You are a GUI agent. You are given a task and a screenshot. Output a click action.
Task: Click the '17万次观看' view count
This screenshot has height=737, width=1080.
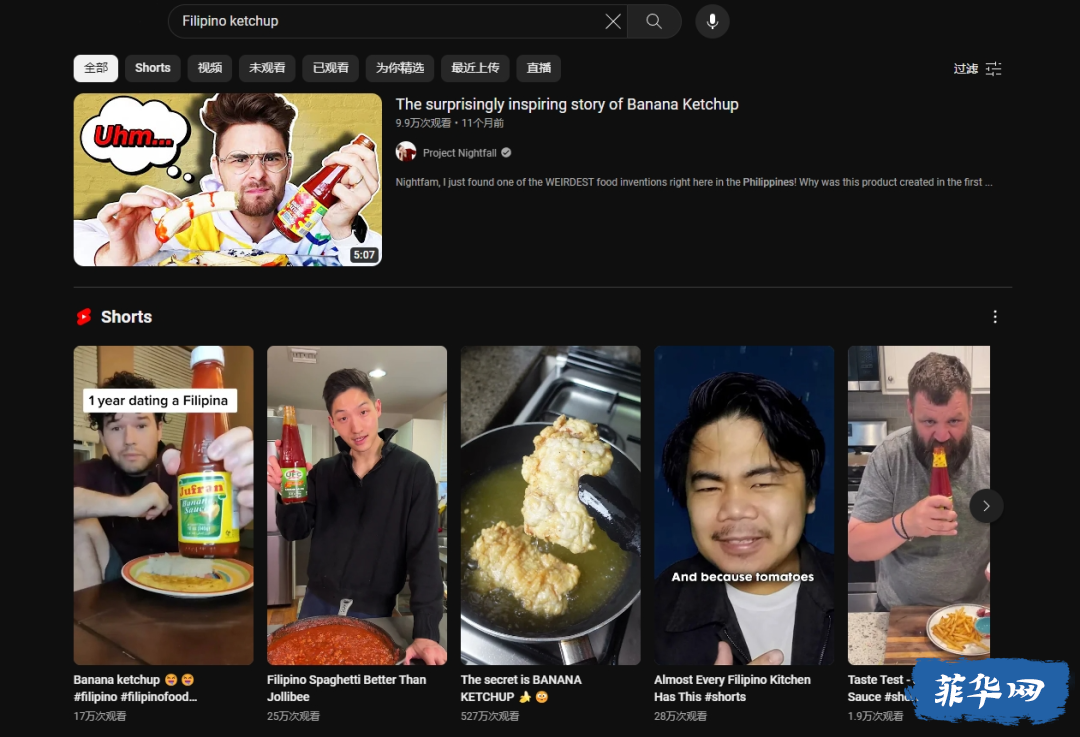pos(100,716)
